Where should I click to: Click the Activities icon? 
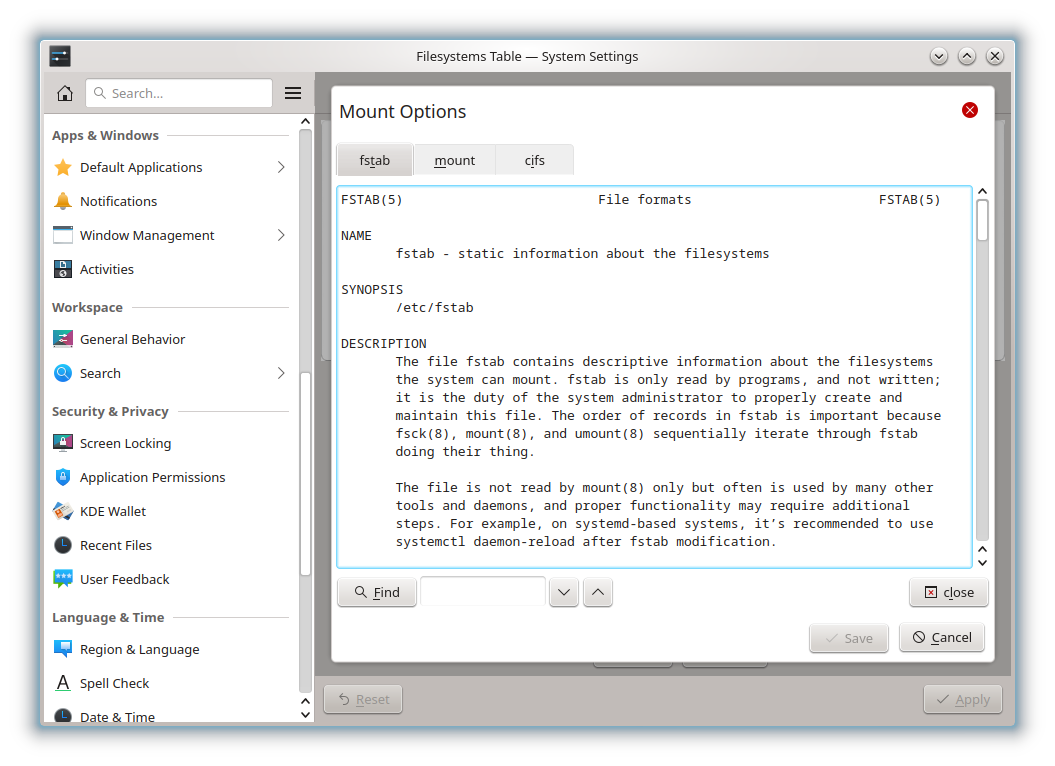[x=63, y=269]
